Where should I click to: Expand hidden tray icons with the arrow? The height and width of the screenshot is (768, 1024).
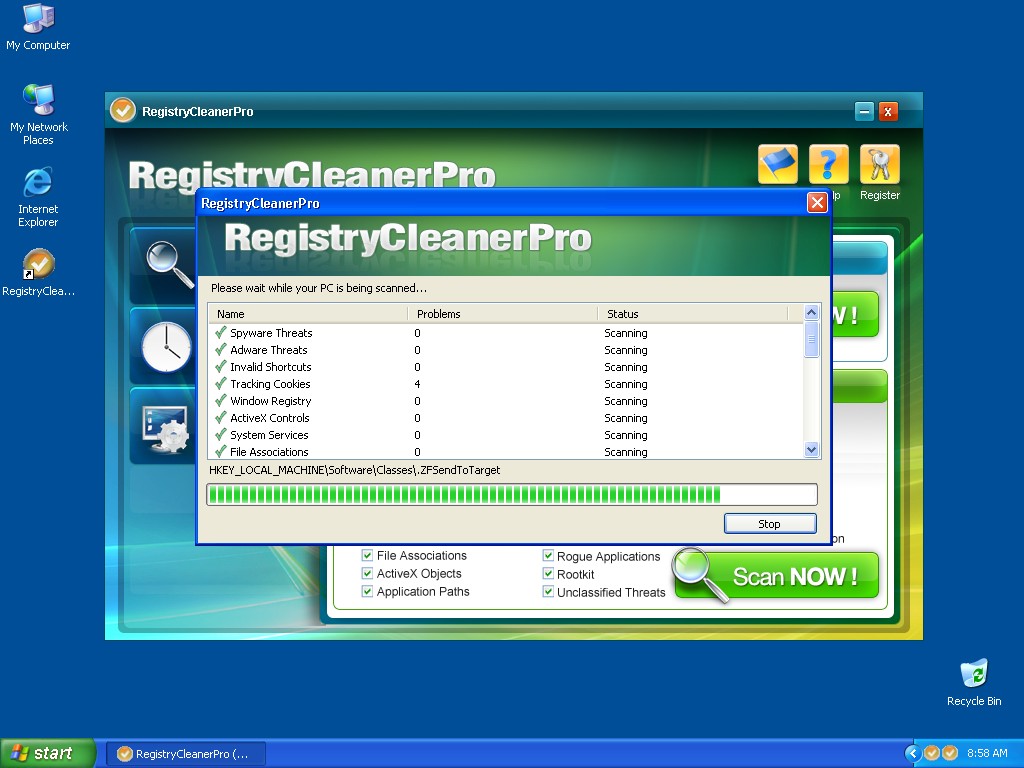pos(912,753)
